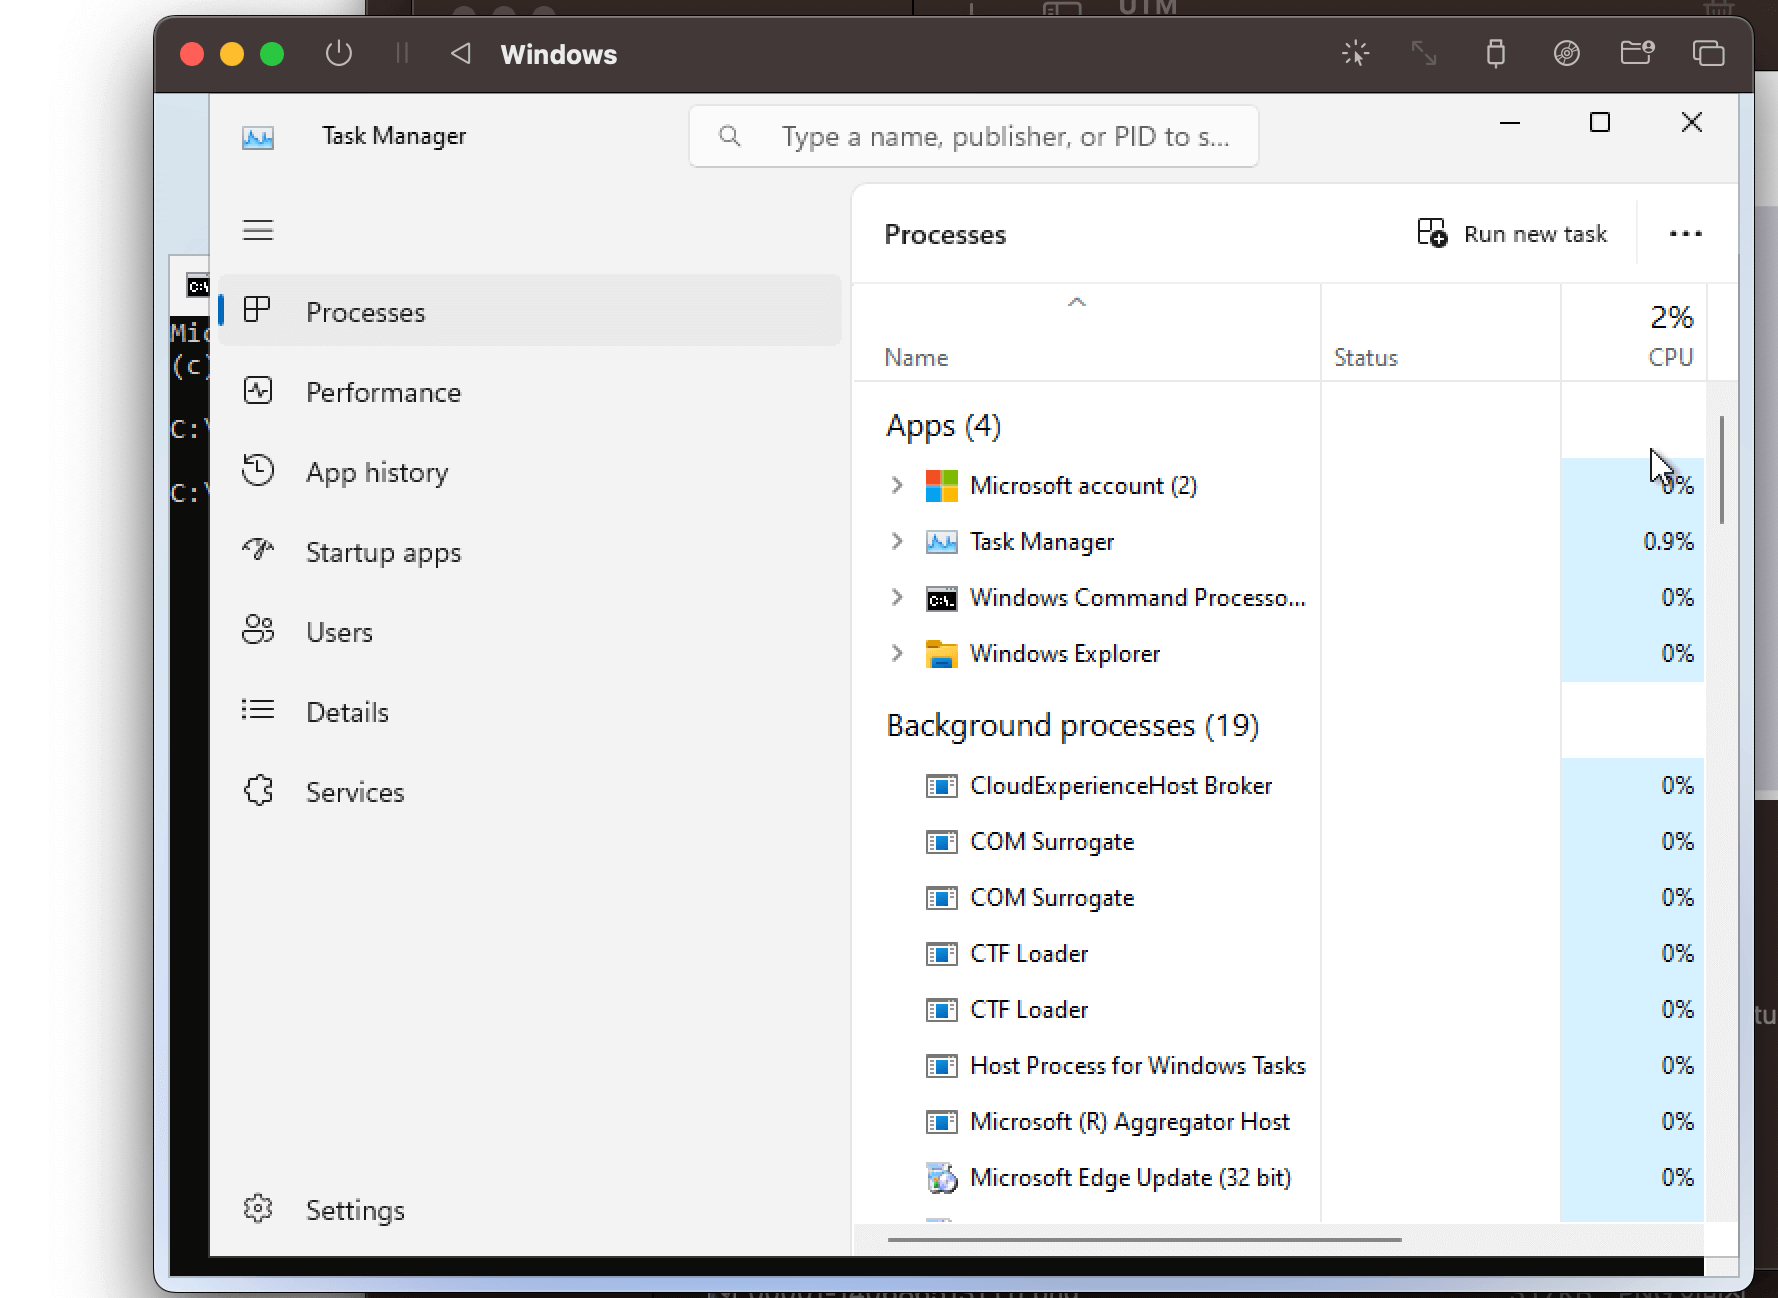This screenshot has width=1778, height=1298.
Task: Close the Task Manager window
Action: click(x=1691, y=122)
